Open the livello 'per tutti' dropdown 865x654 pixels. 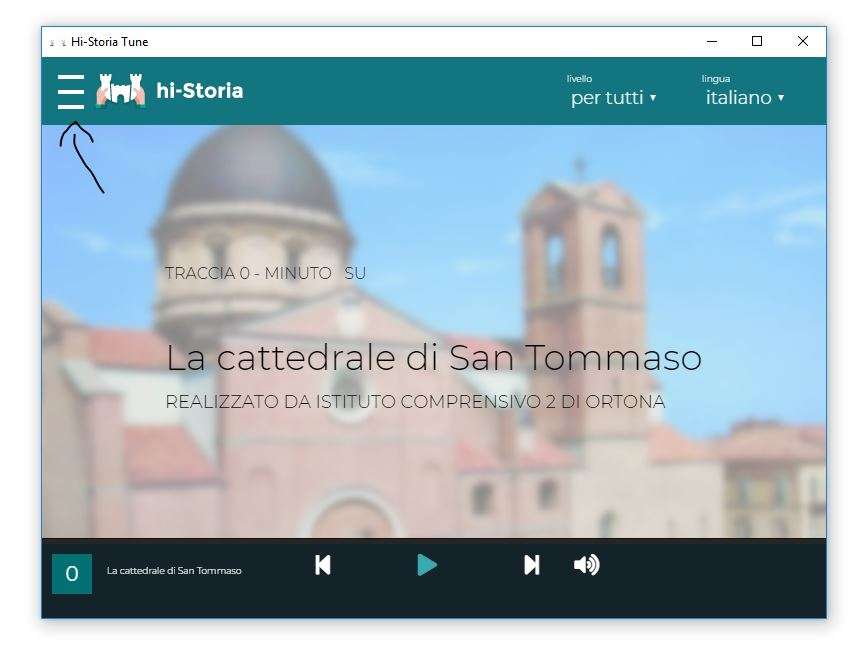point(613,98)
